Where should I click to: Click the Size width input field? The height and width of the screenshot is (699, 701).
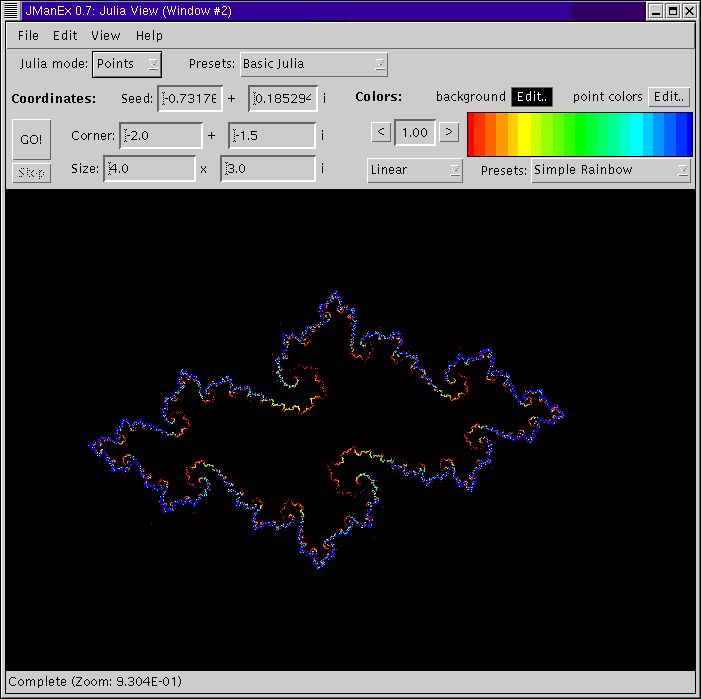(x=150, y=169)
